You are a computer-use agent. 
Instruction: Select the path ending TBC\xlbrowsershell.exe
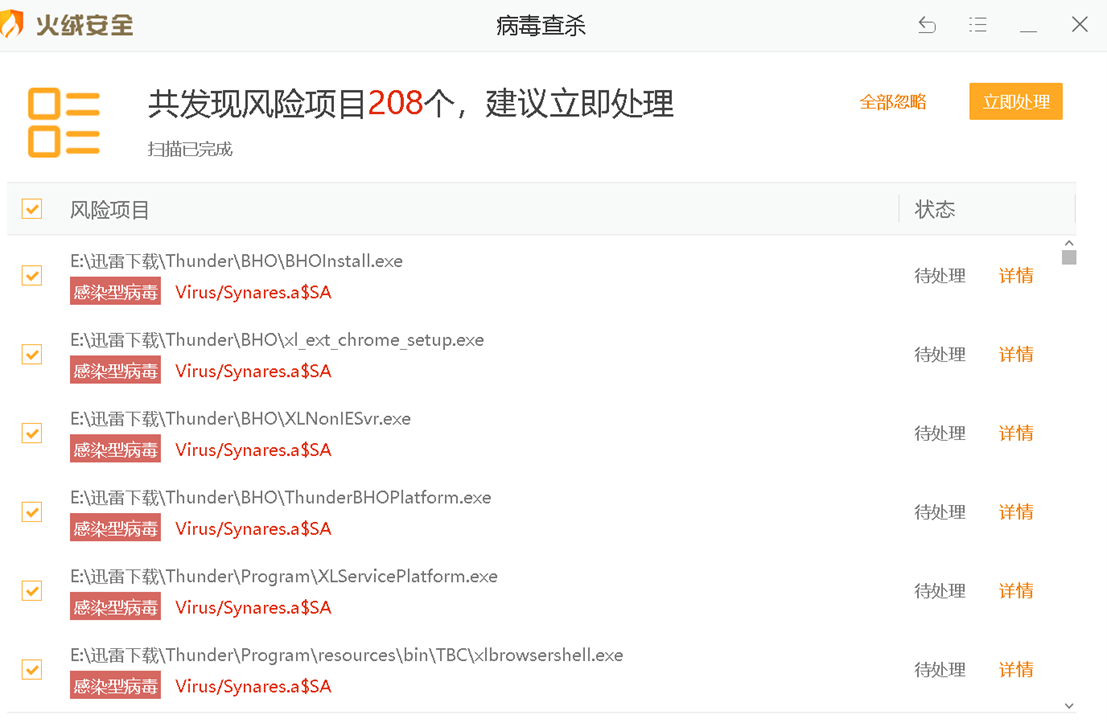coord(347,655)
